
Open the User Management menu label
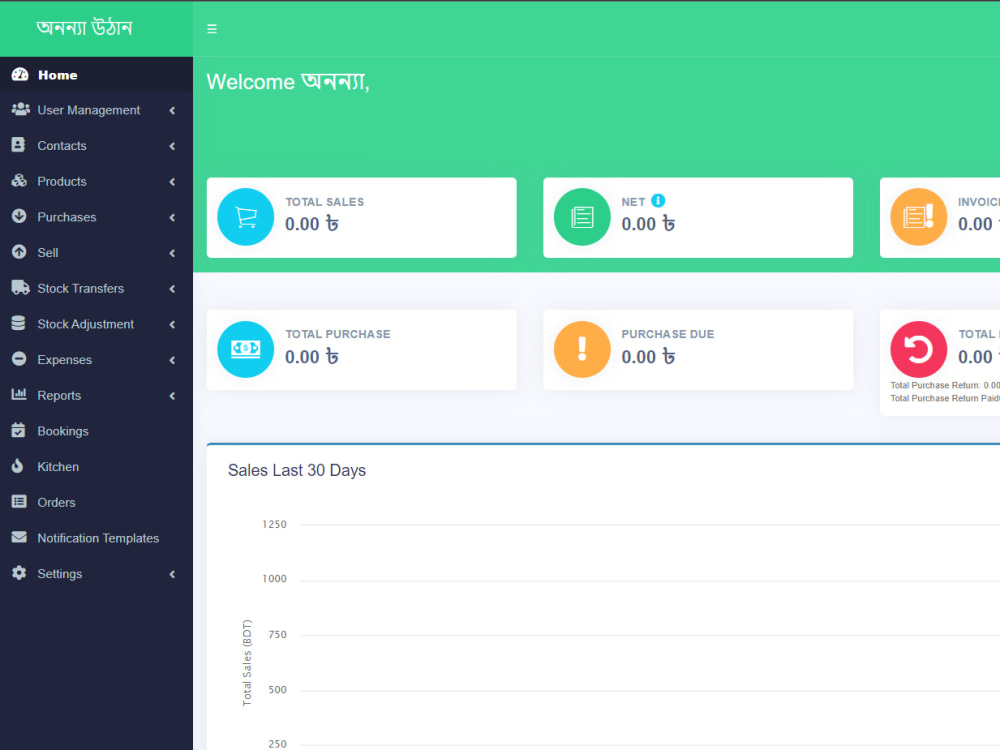[89, 110]
